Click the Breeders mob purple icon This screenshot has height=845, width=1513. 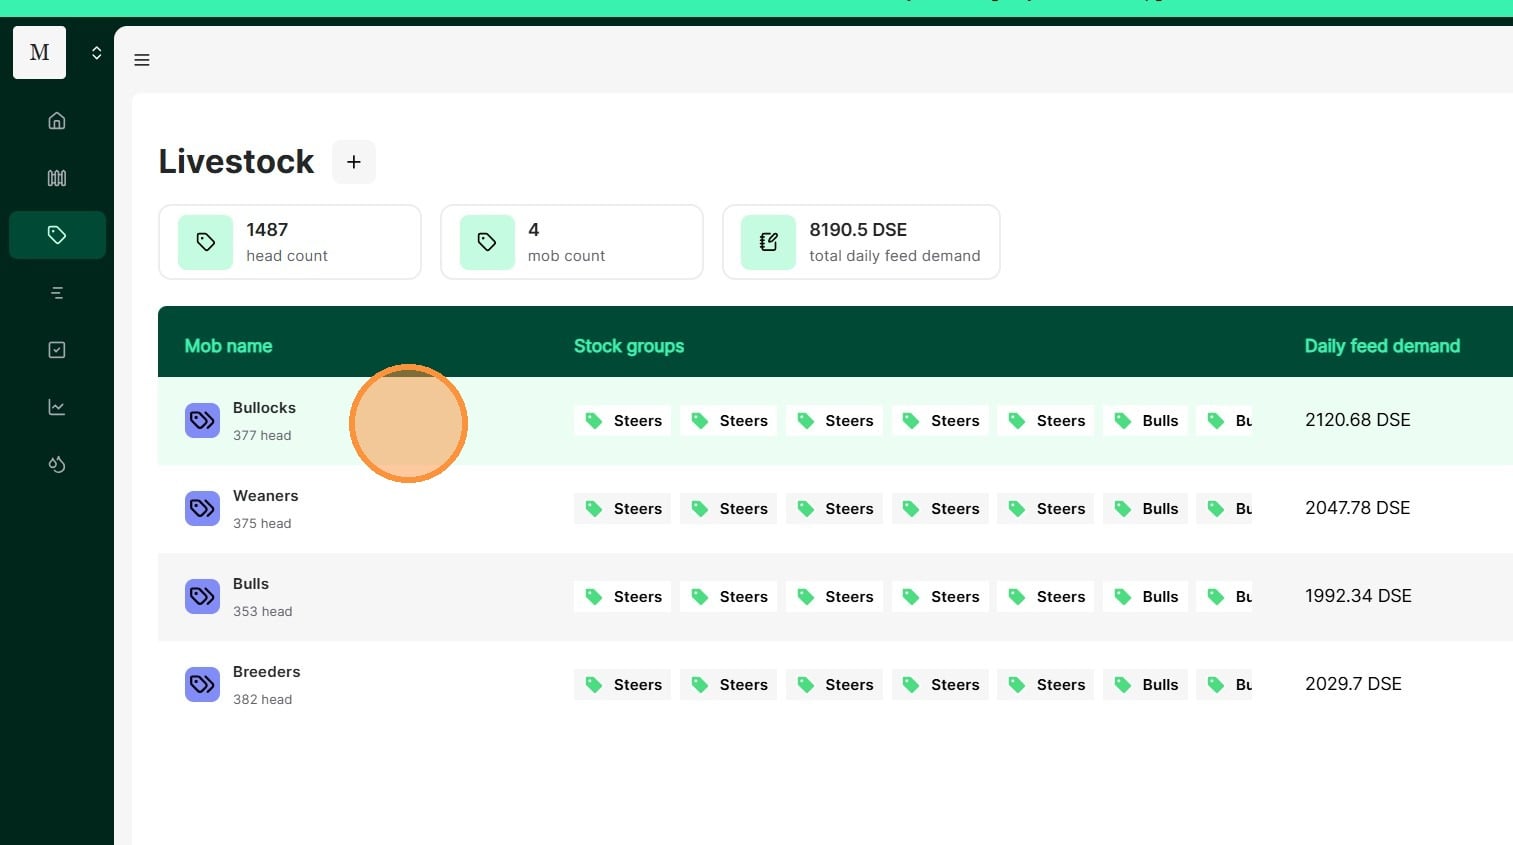[x=202, y=684]
